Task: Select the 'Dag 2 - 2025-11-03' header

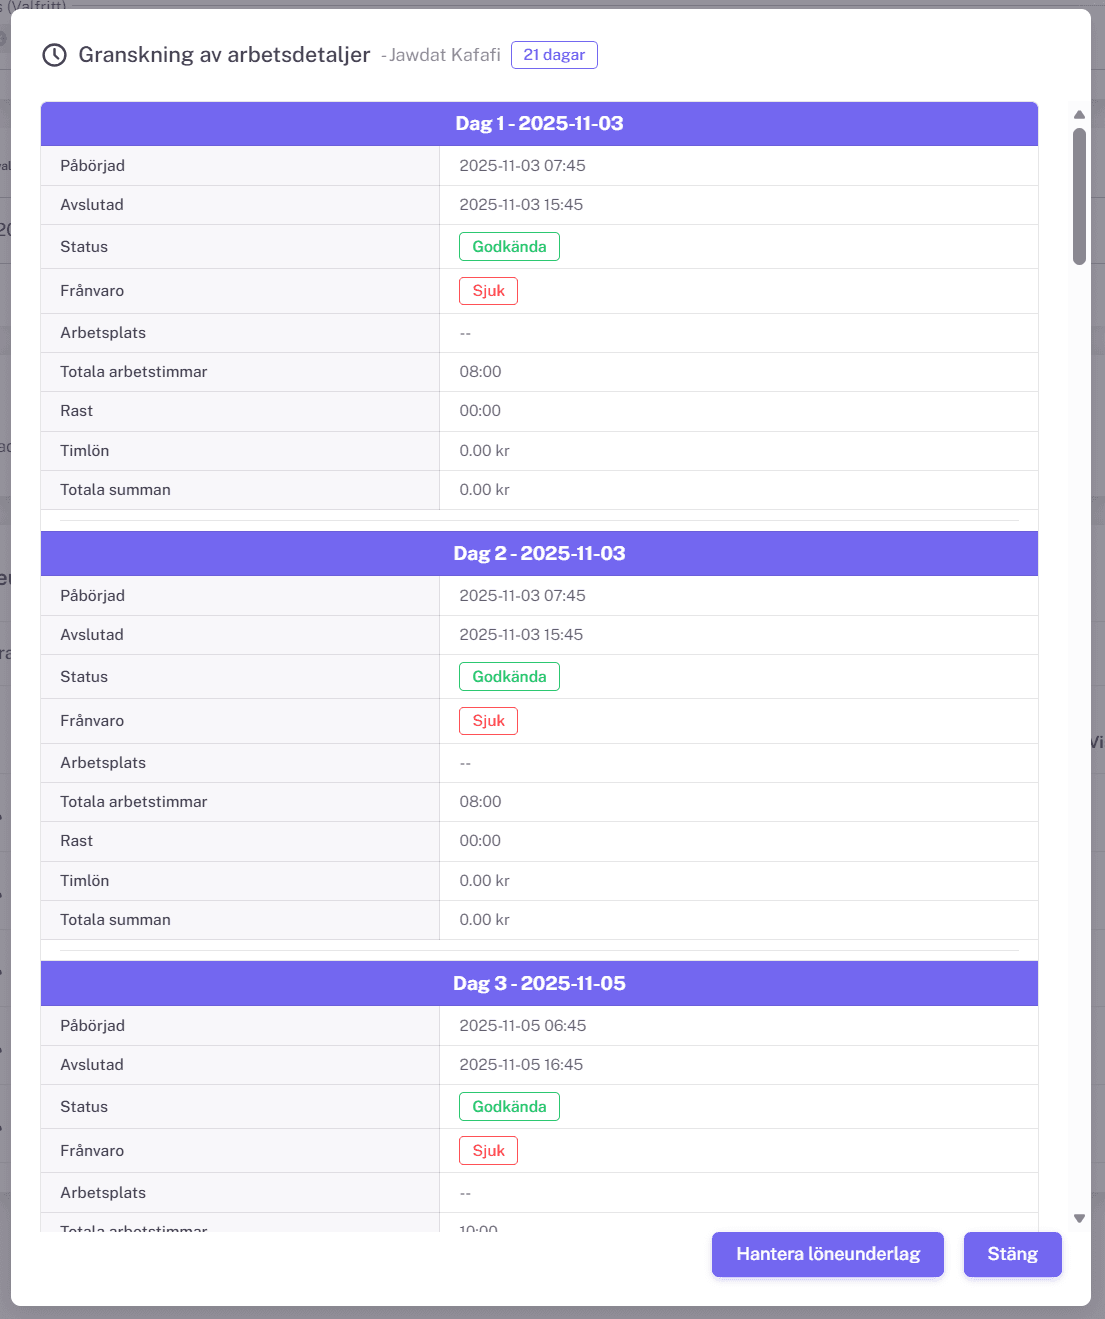Action: pyautogui.click(x=539, y=554)
